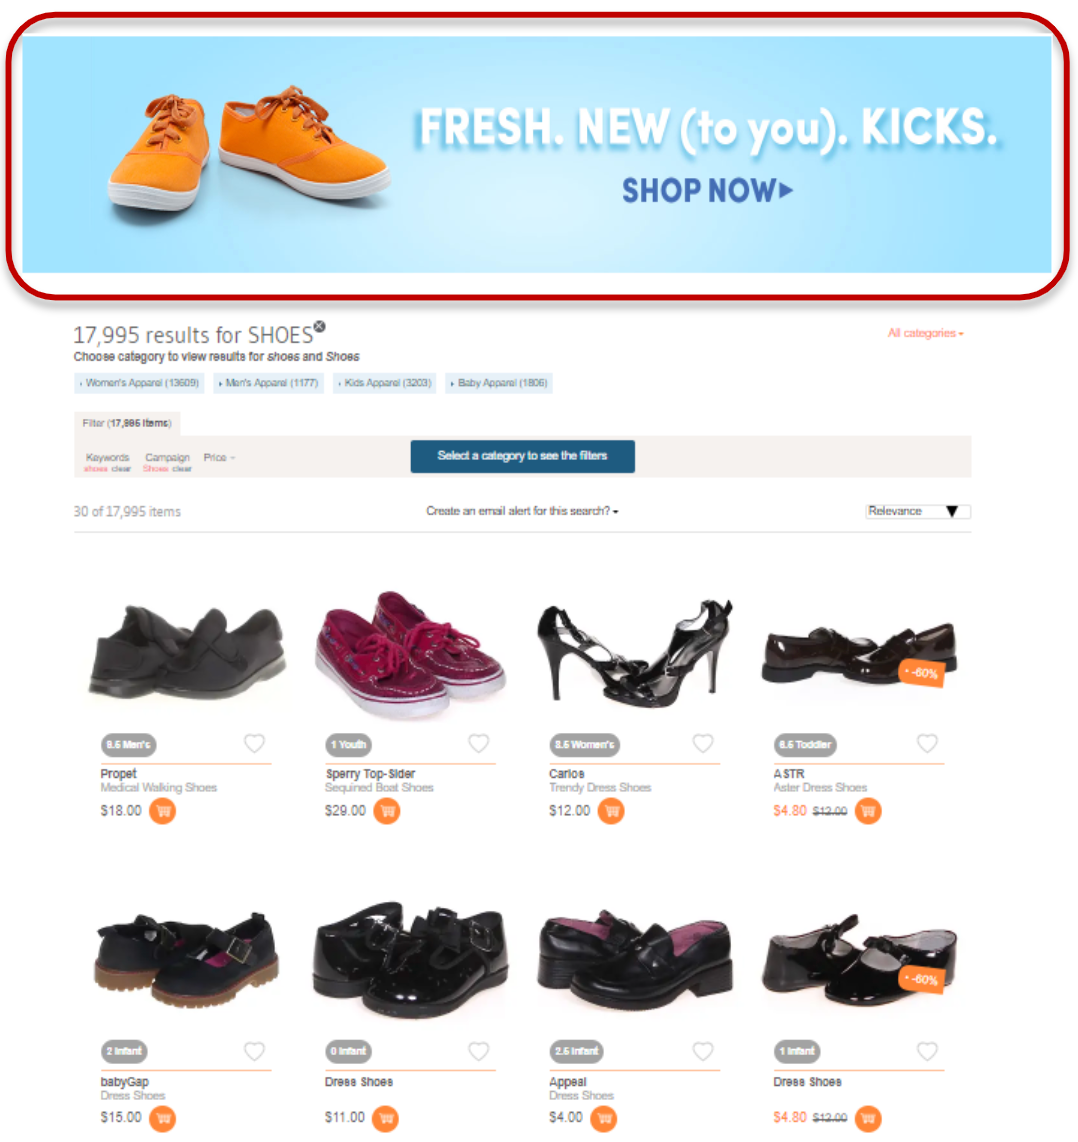Click Select a category to see filters button

coord(522,456)
